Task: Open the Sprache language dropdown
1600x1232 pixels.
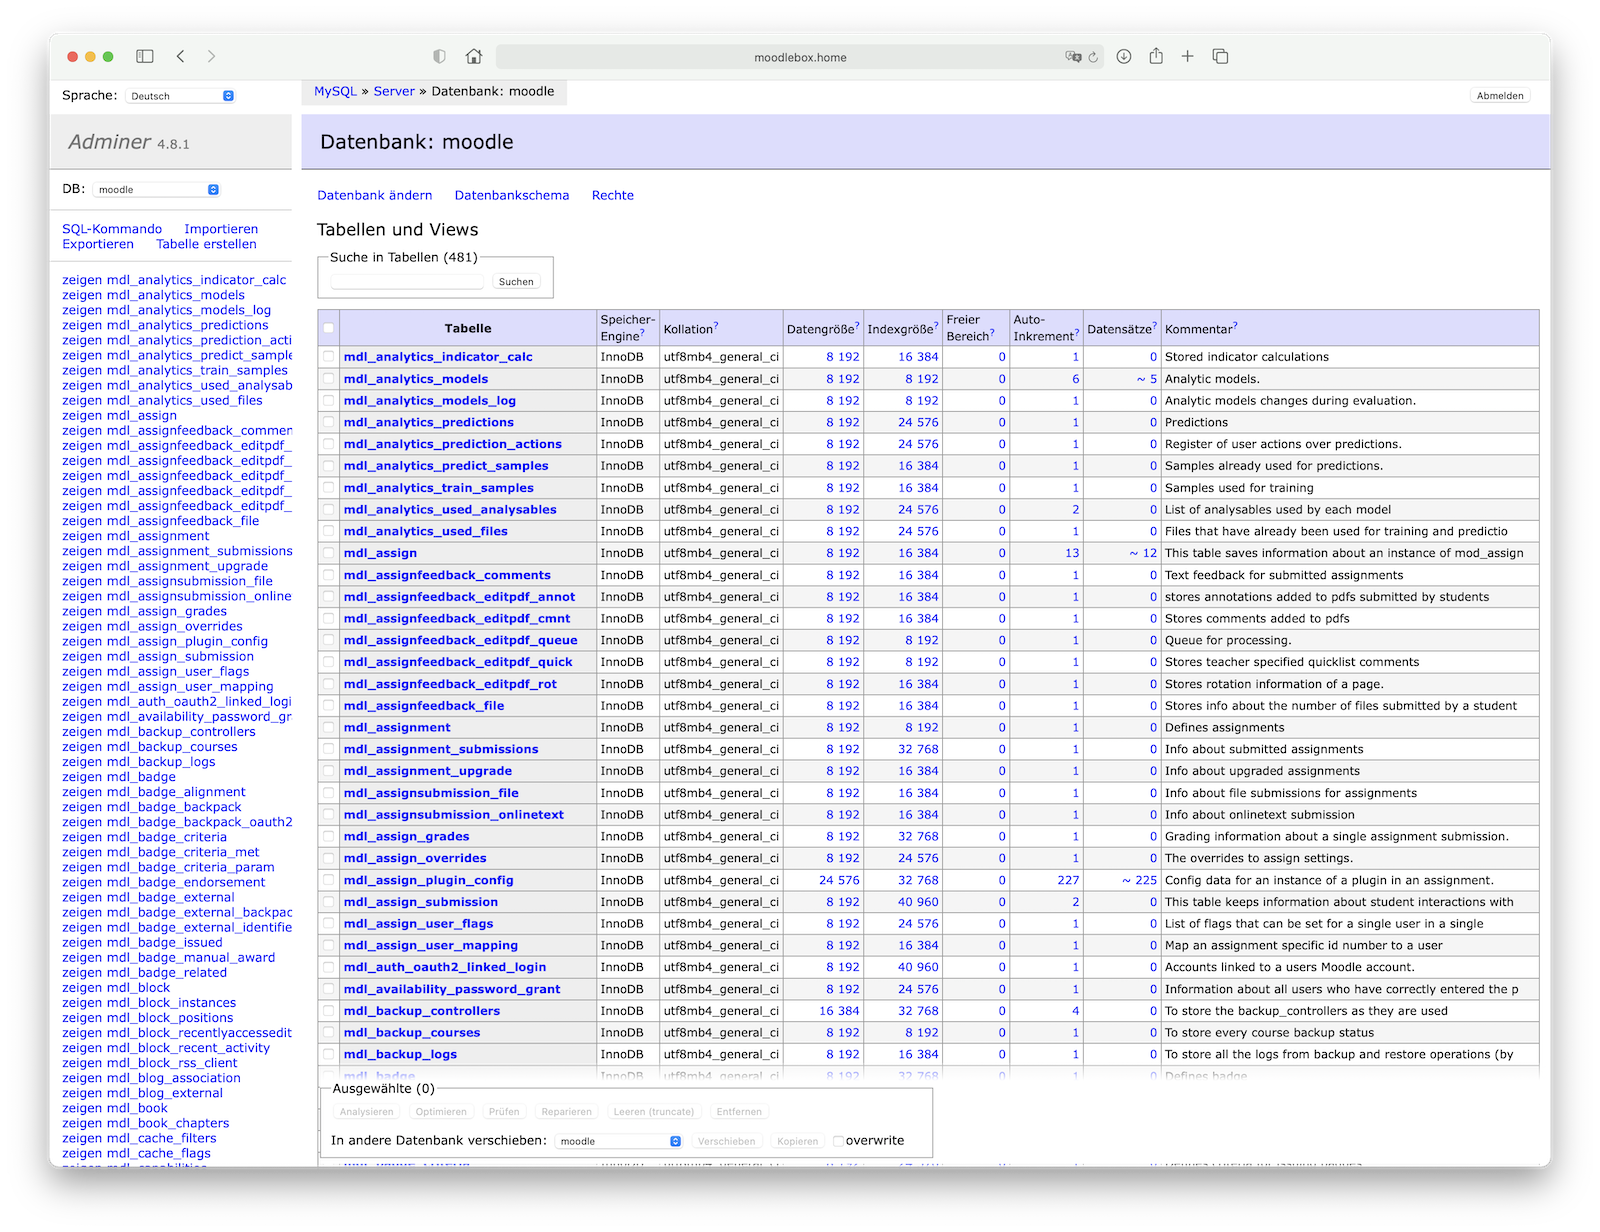Action: (181, 96)
